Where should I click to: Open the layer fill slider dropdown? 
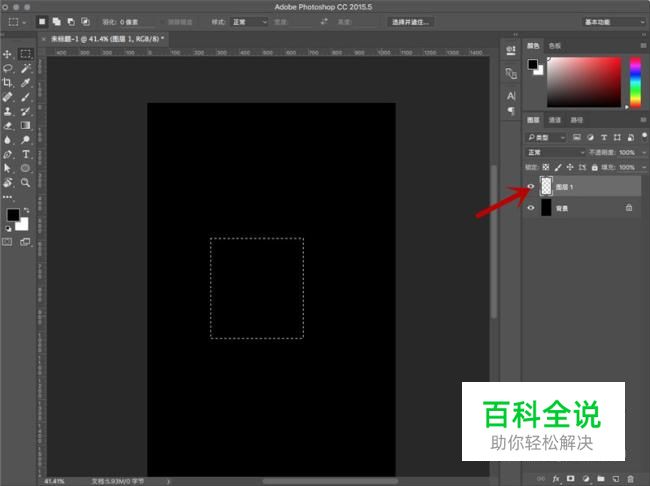[644, 168]
